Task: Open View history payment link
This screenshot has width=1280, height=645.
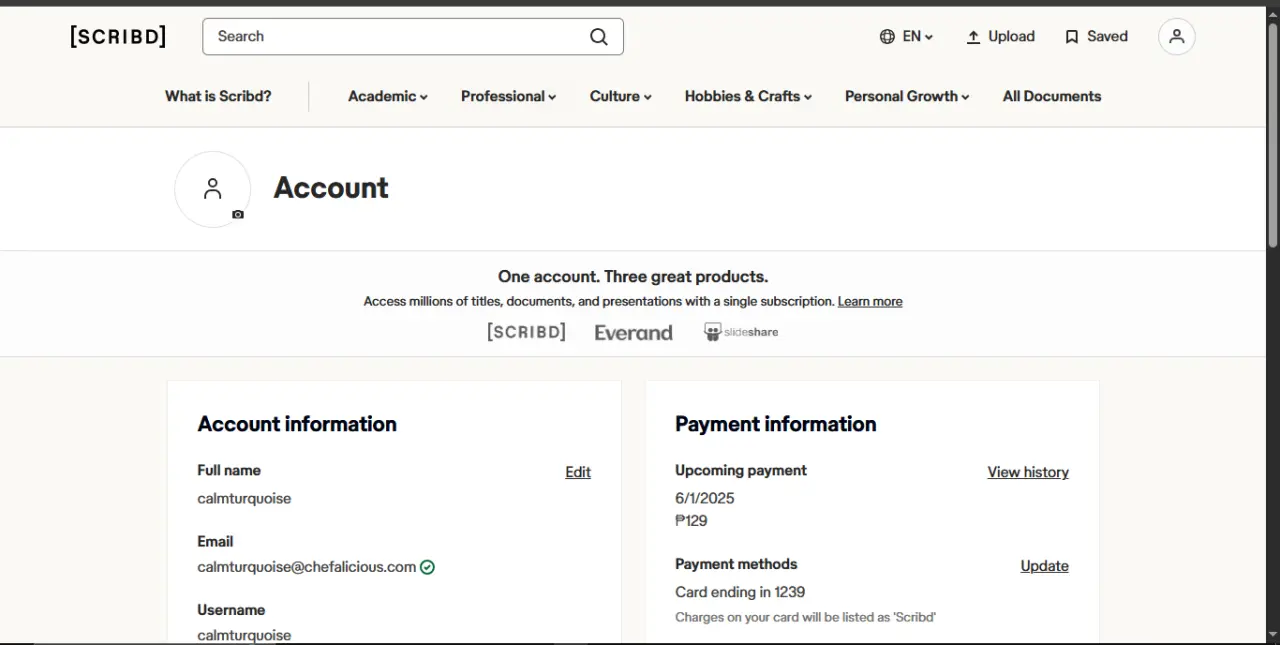Action: 1028,472
